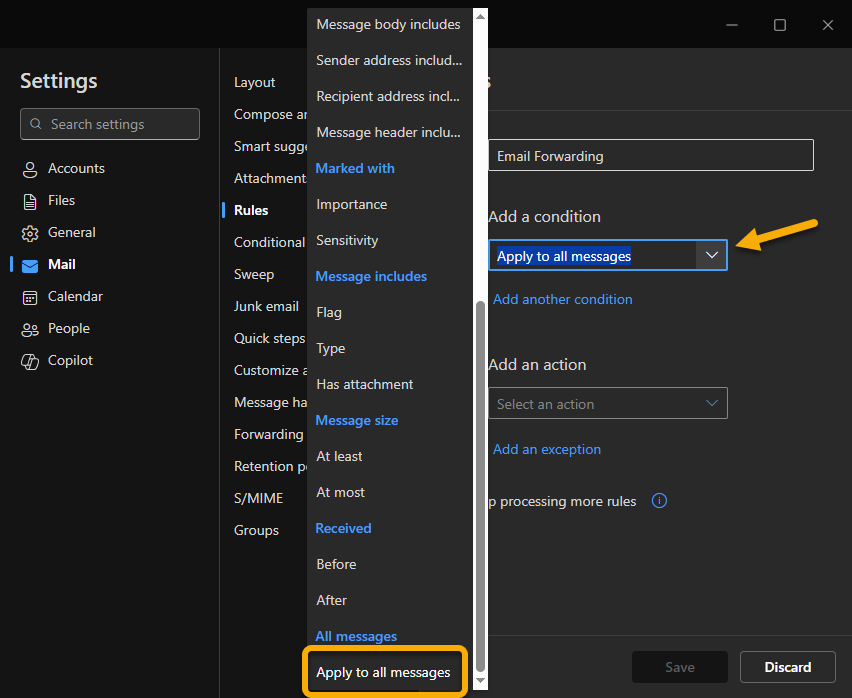Click the info icon next to processing rules

659,501
